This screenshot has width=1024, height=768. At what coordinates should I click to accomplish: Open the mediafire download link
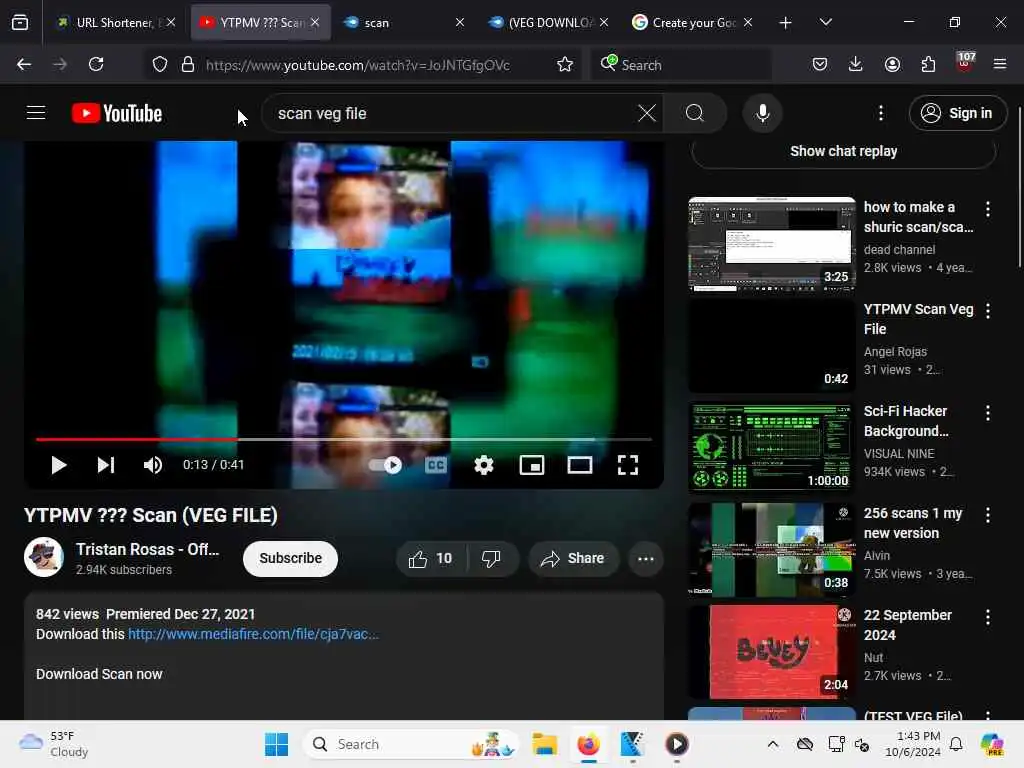coord(253,634)
